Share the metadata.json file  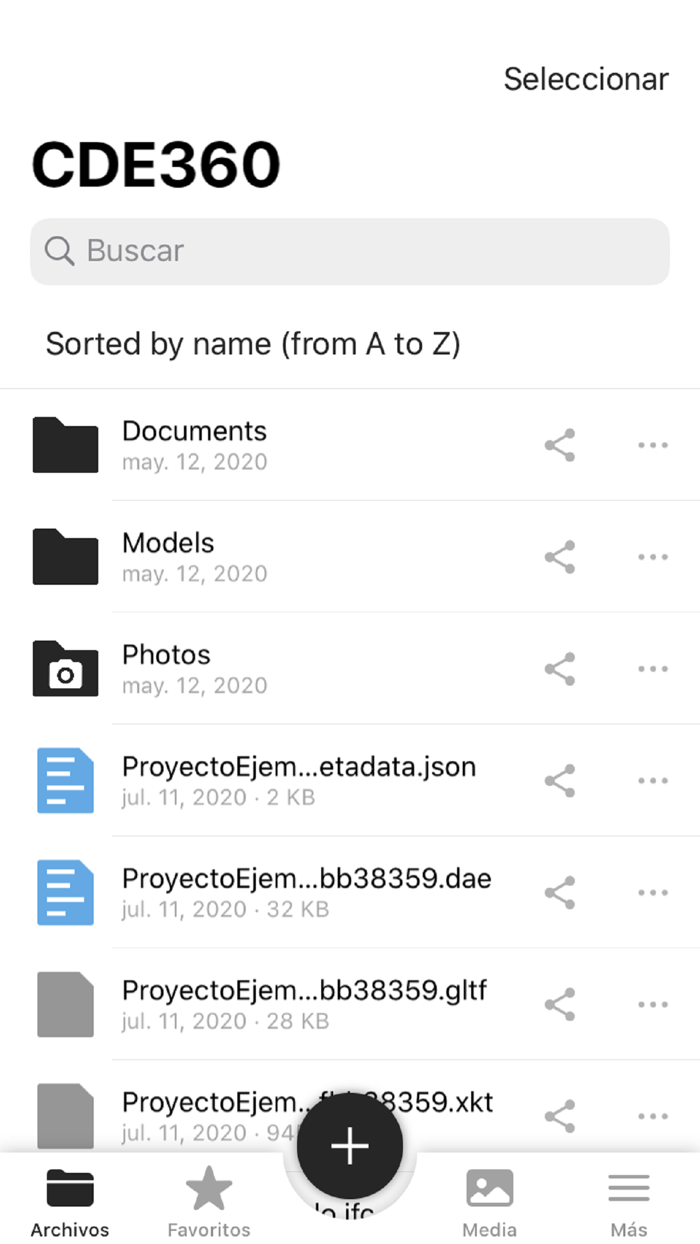(x=560, y=781)
